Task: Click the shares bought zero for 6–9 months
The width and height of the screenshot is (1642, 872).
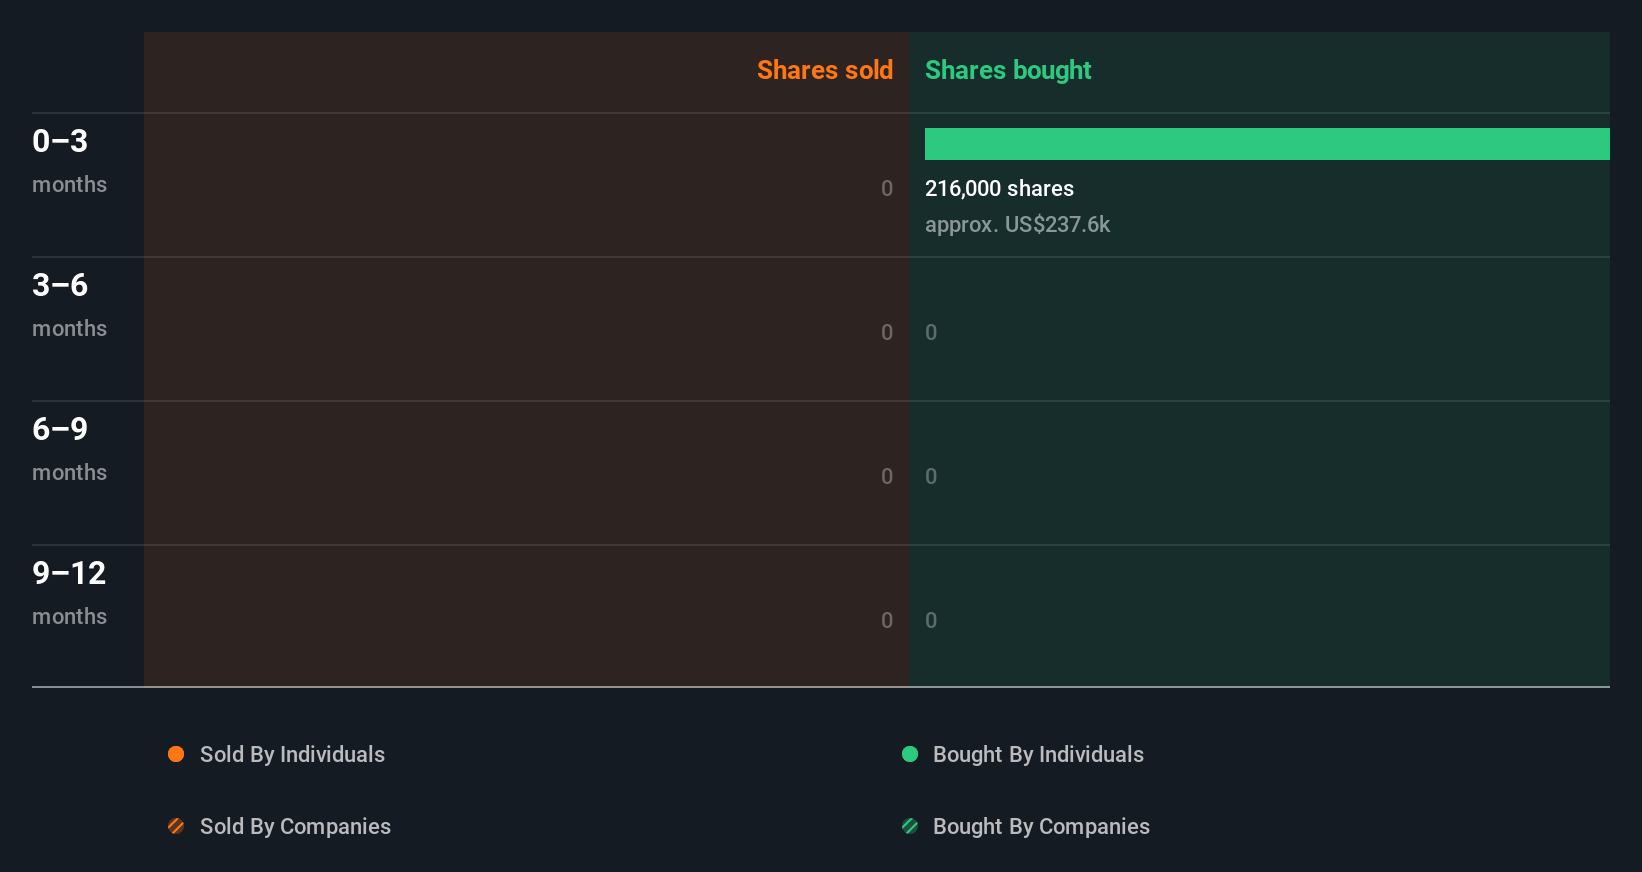Action: click(x=931, y=476)
